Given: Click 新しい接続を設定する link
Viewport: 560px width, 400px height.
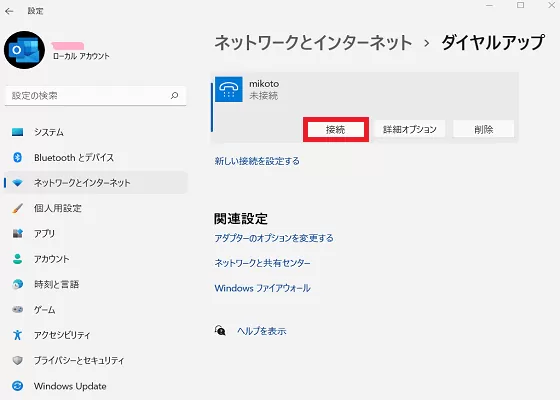Looking at the screenshot, I should pyautogui.click(x=257, y=161).
